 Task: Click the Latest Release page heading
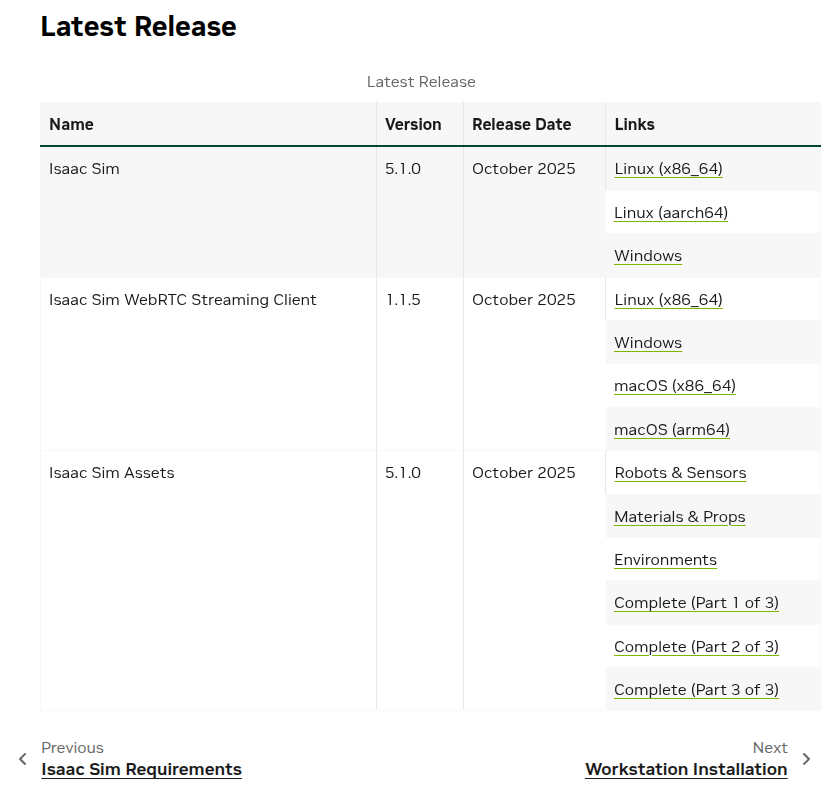[x=139, y=26]
